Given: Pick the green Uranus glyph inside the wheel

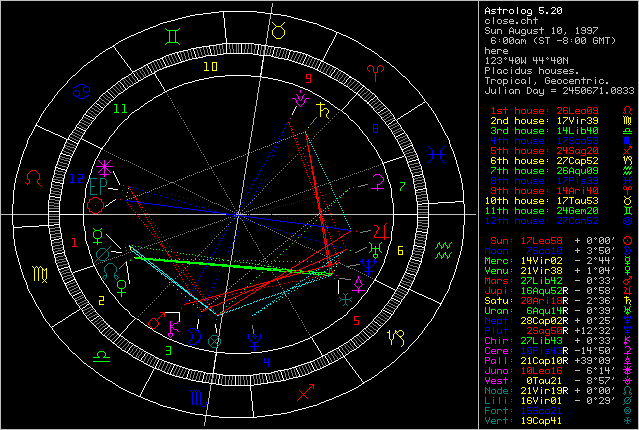Looking at the screenshot, I should pos(375,249).
